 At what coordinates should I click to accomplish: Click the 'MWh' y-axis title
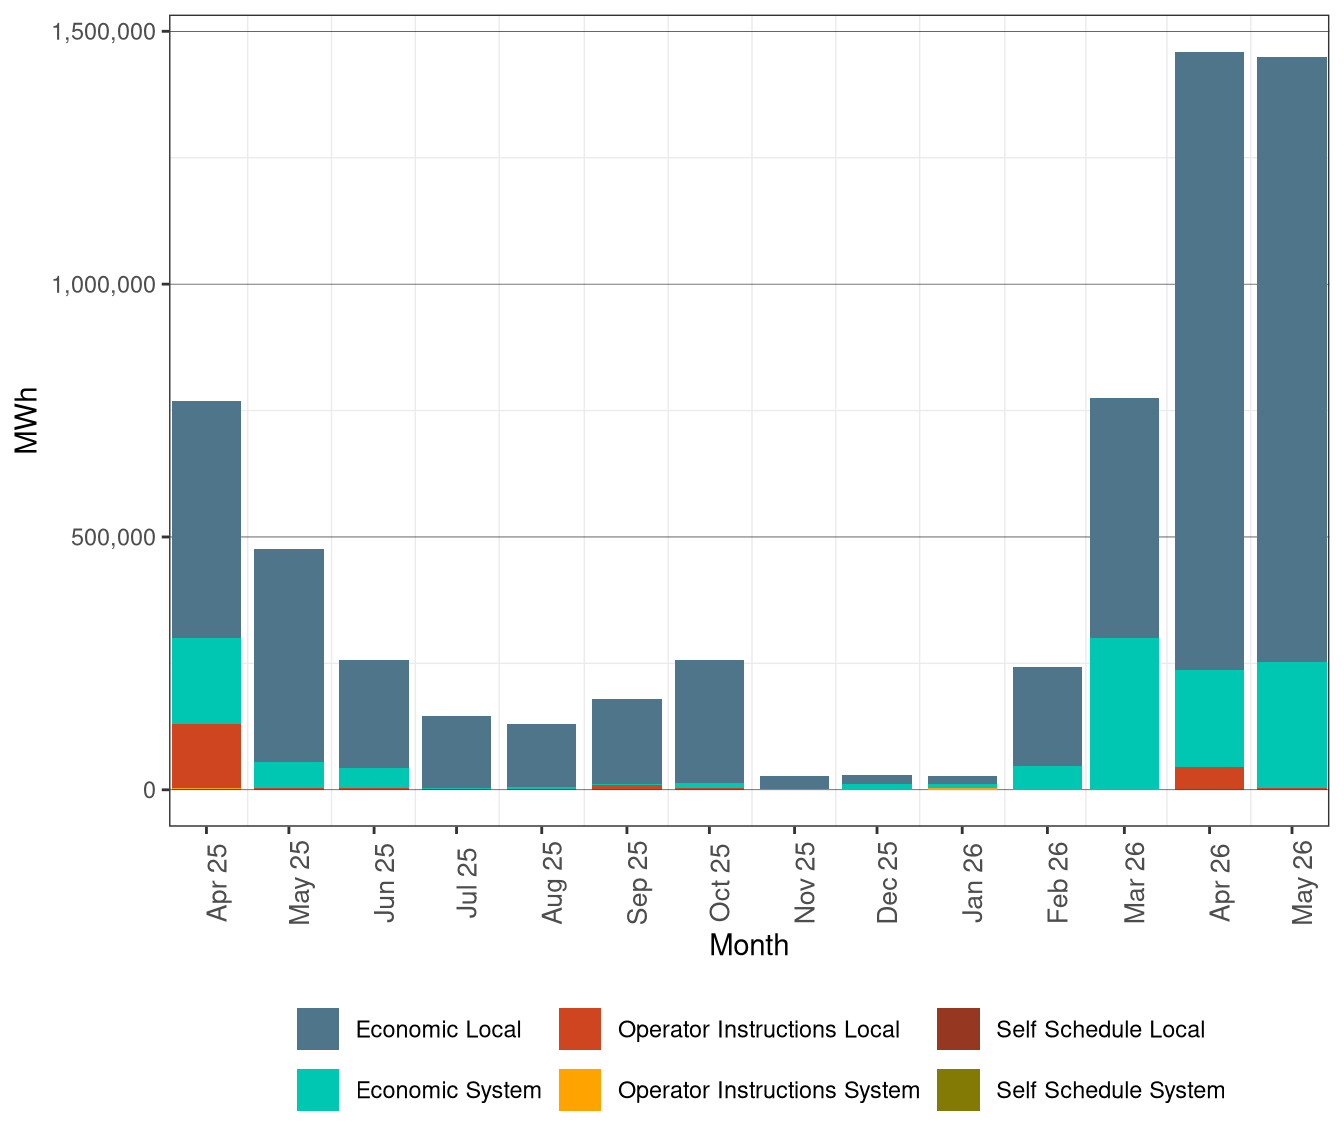[27, 421]
